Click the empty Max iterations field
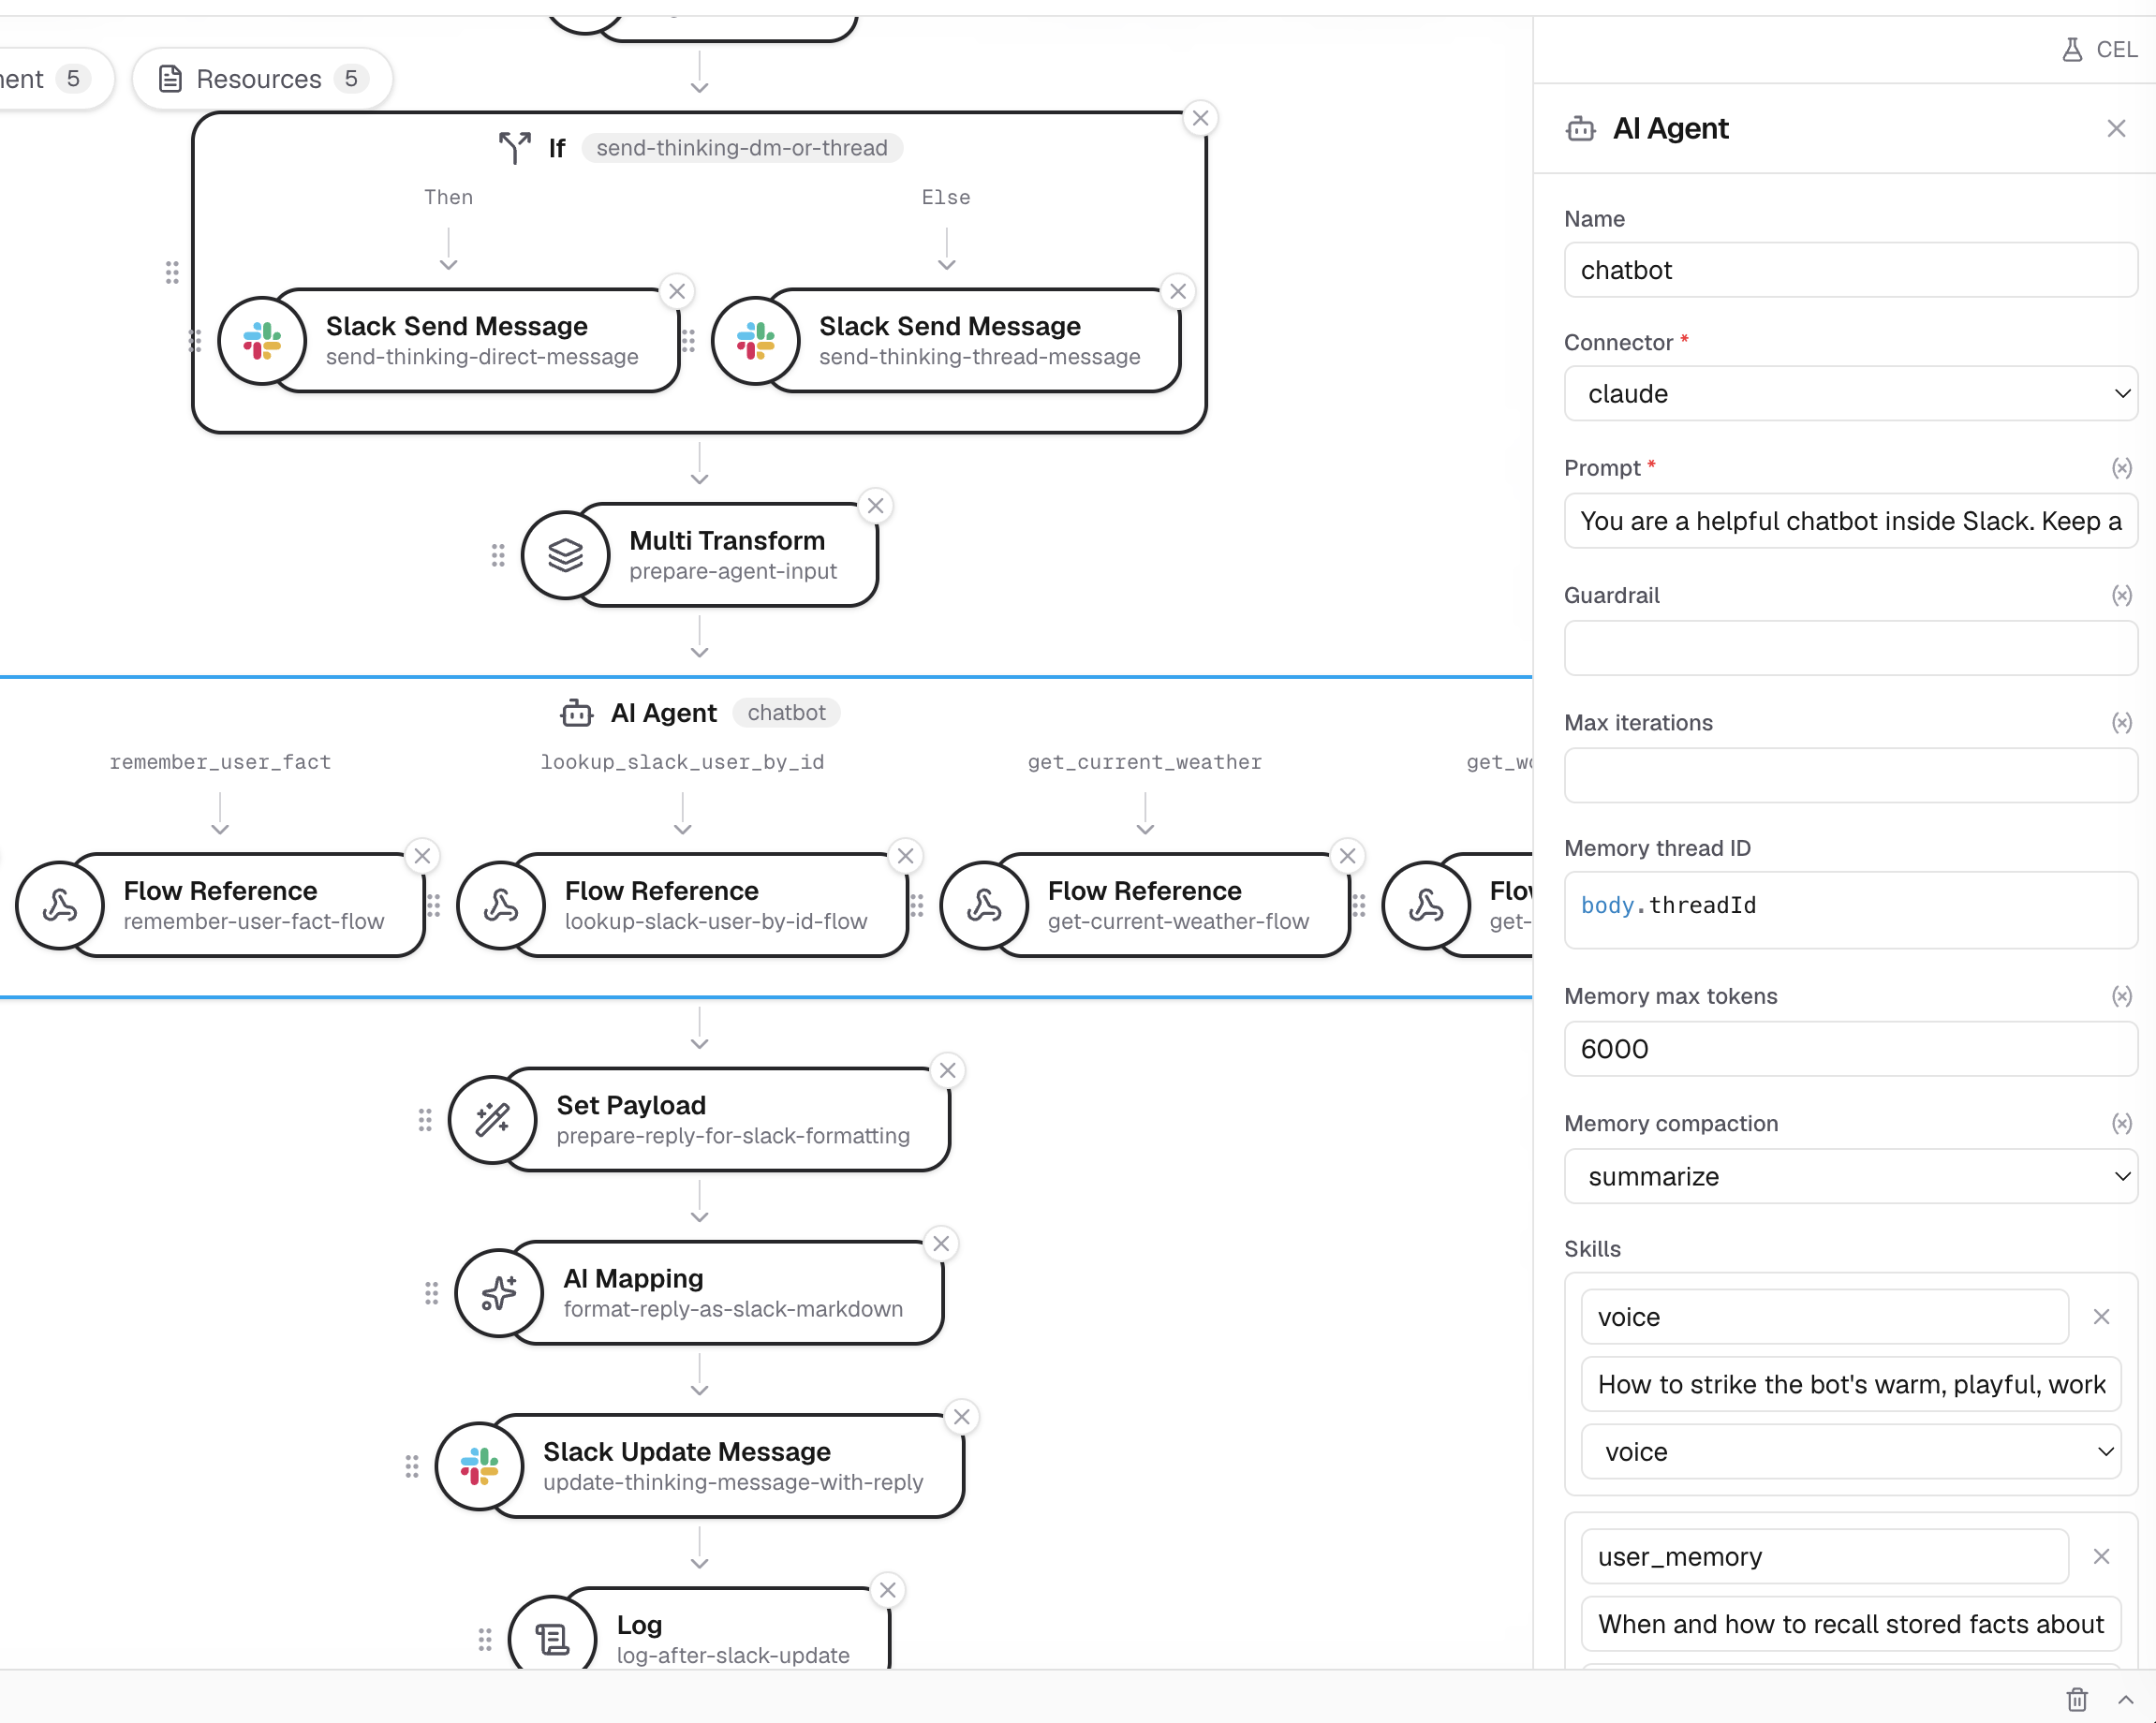Screen dimensions: 2156x1723 pyautogui.click(x=1850, y=775)
